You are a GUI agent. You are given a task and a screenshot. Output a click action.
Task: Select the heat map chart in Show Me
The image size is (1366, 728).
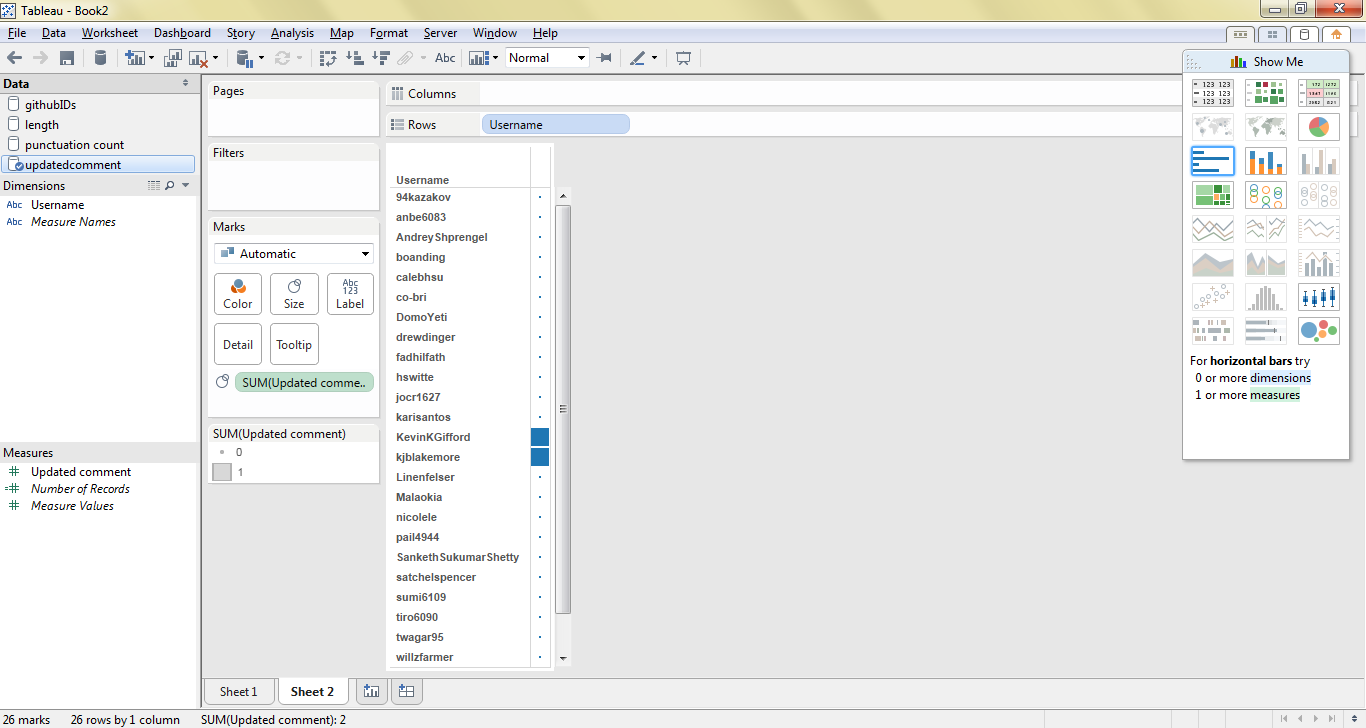coord(1266,93)
